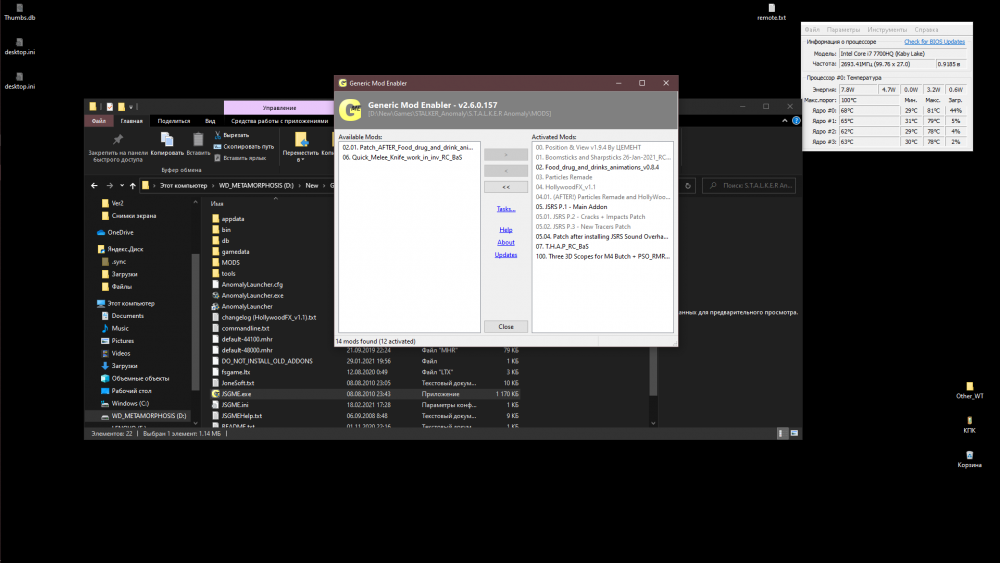Click the Back arrow in Explorer
1000x563 pixels.
(96, 186)
